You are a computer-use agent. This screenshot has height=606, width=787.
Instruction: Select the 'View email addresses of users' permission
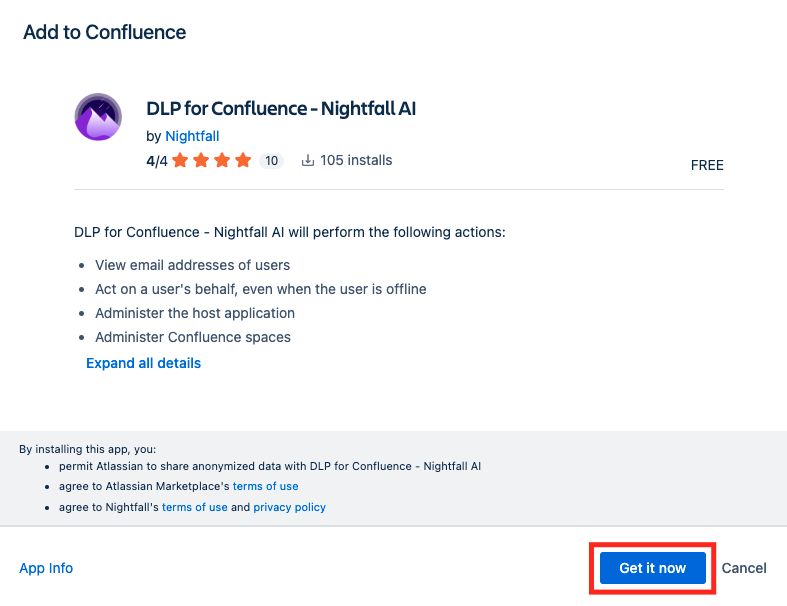tap(192, 265)
